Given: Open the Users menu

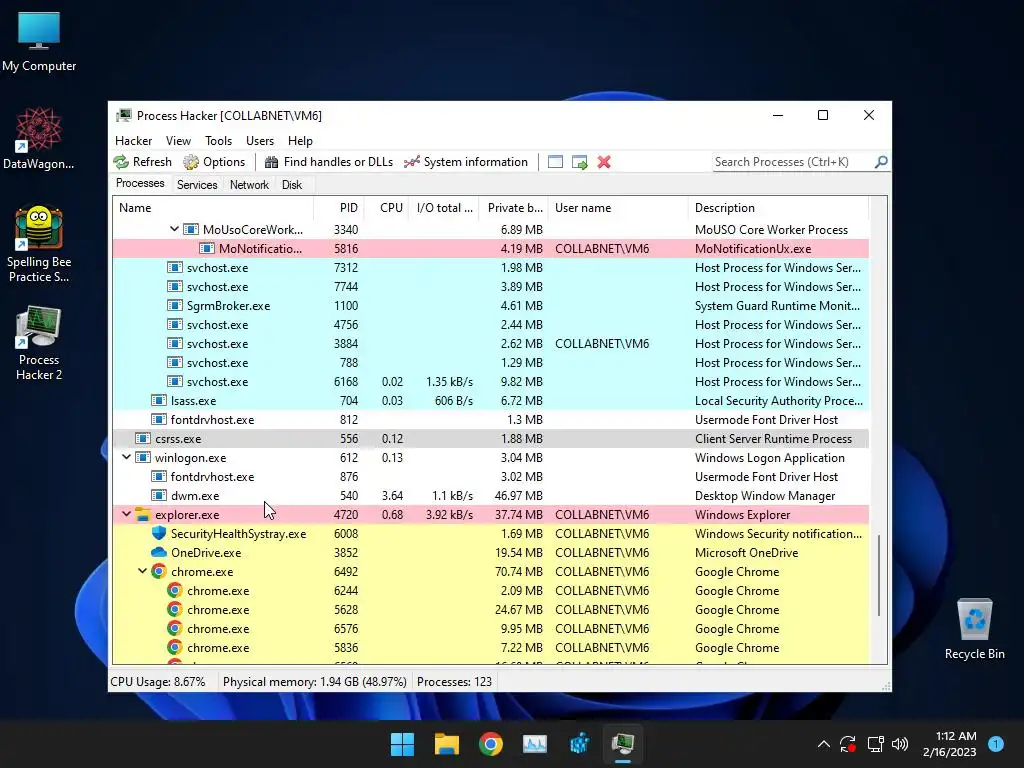Looking at the screenshot, I should coord(260,141).
